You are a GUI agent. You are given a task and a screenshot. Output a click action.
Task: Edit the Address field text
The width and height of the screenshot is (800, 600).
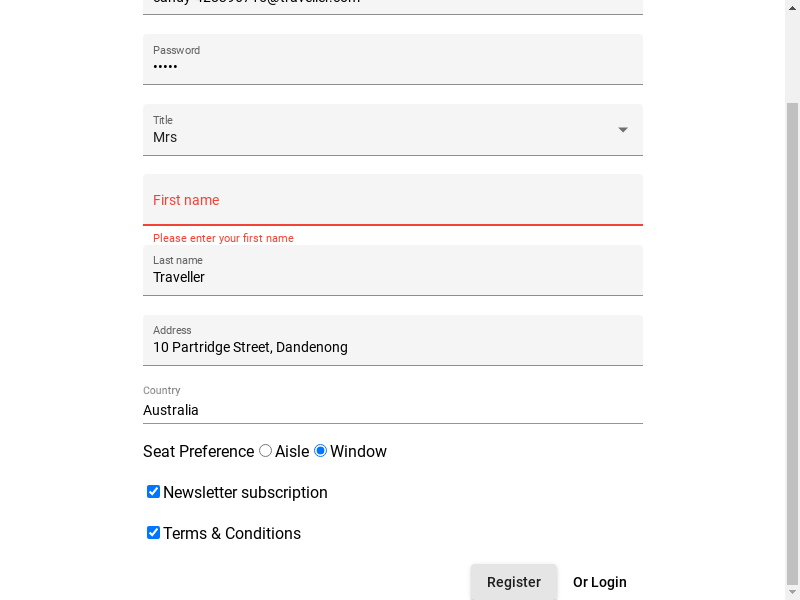click(x=392, y=347)
